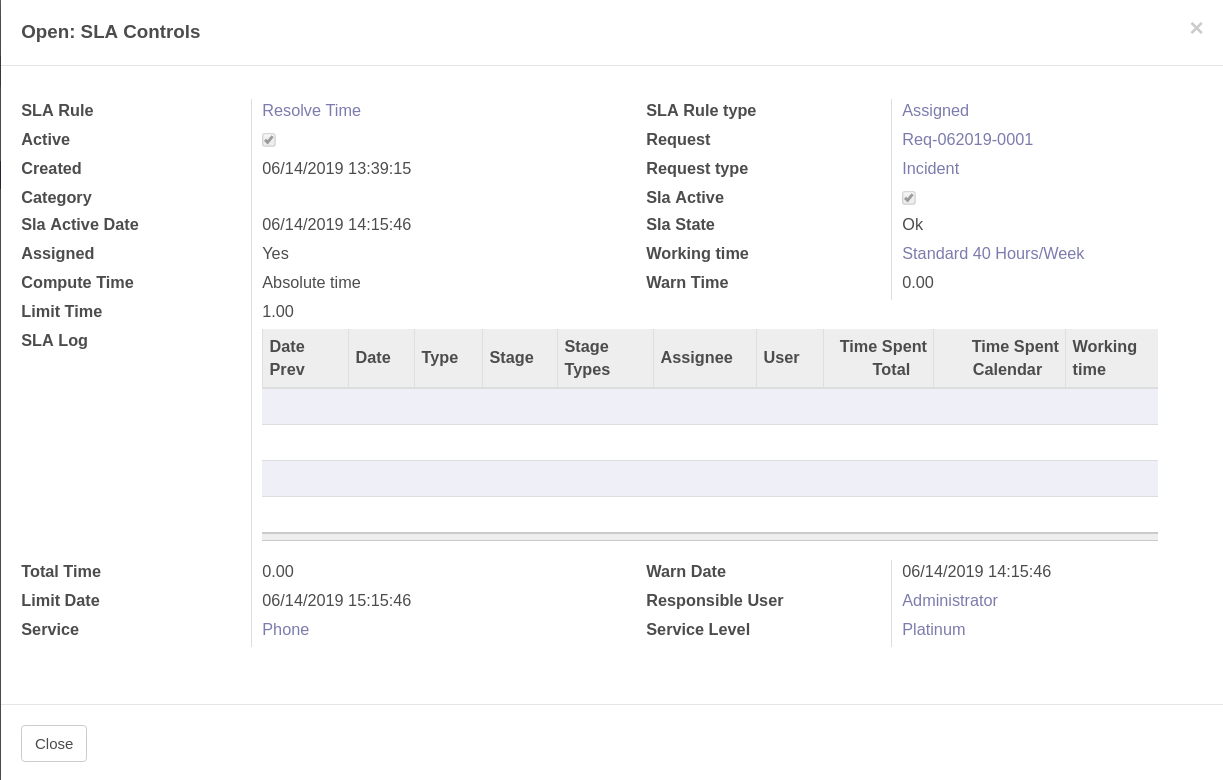Open the Administrator responsible user

(x=949, y=600)
